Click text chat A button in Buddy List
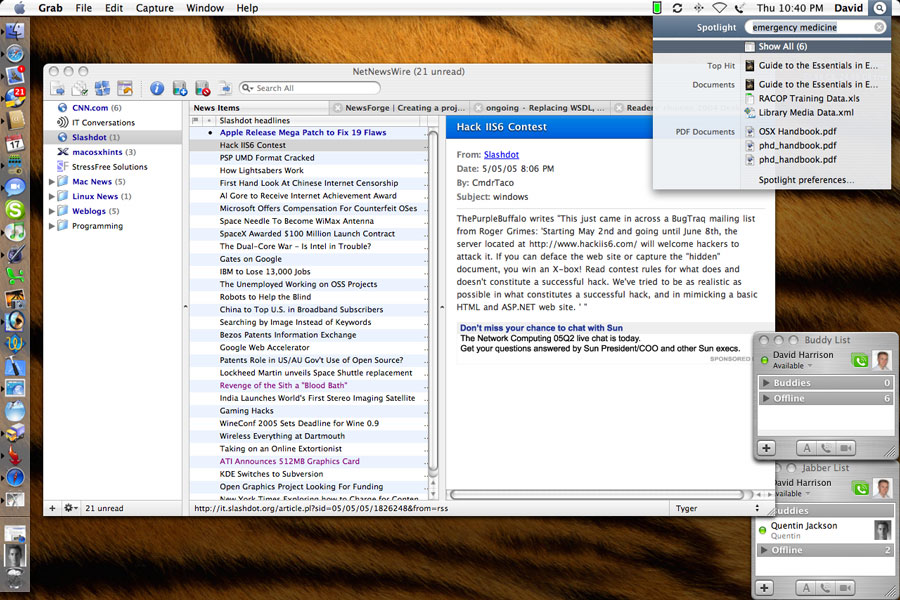This screenshot has width=900, height=600. [x=806, y=448]
